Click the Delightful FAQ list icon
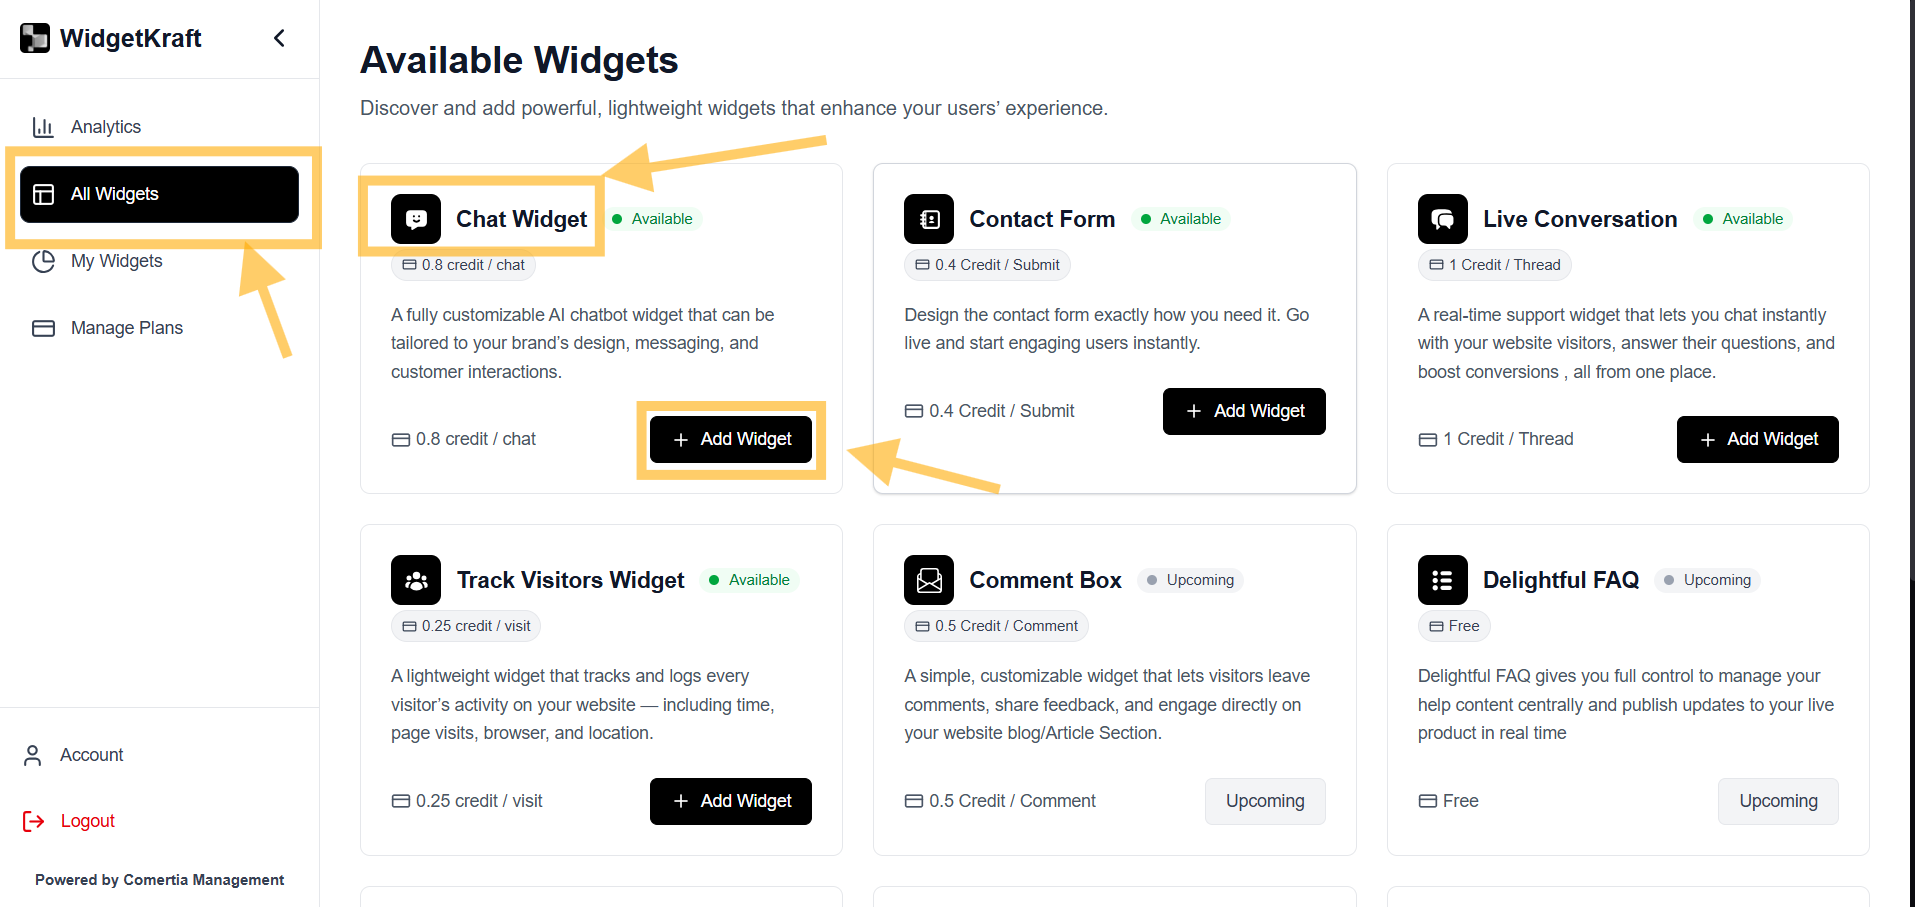The height and width of the screenshot is (907, 1915). pyautogui.click(x=1442, y=580)
